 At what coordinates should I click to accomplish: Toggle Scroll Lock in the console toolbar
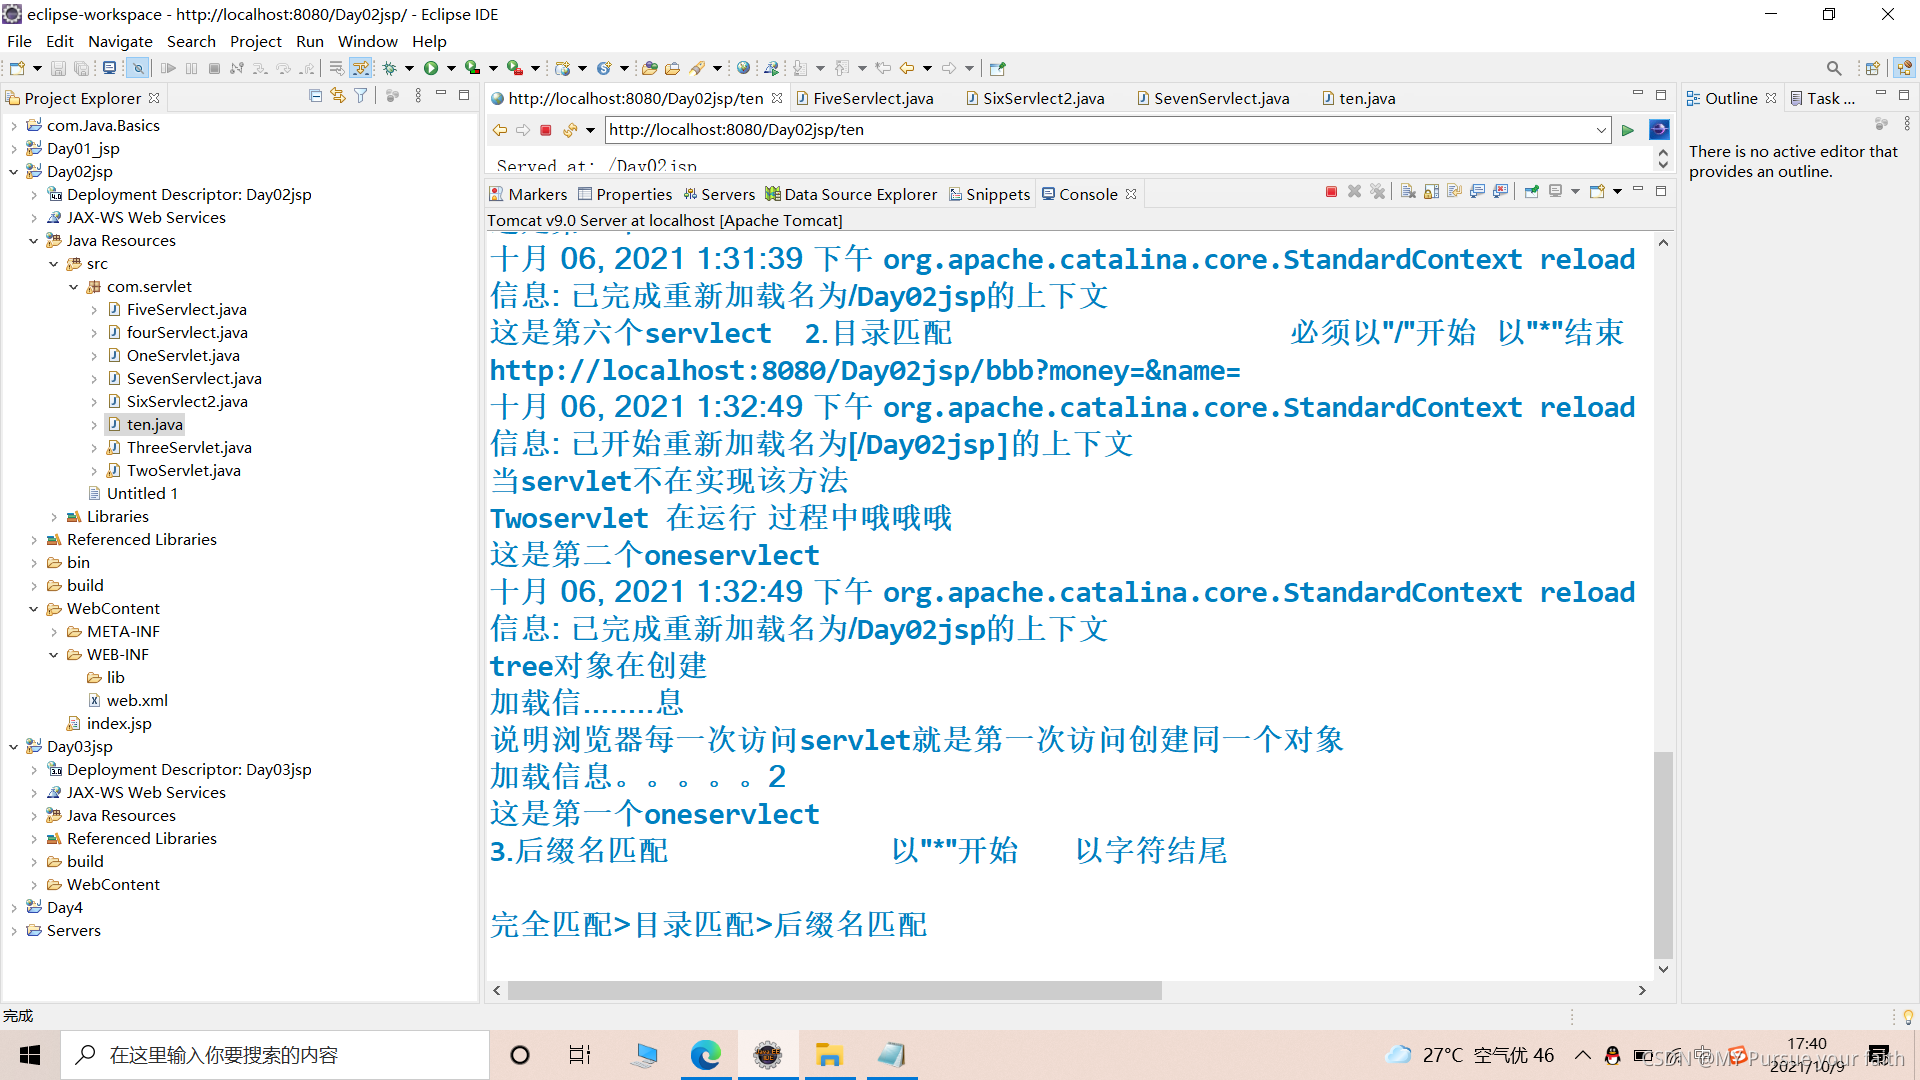coord(1431,192)
